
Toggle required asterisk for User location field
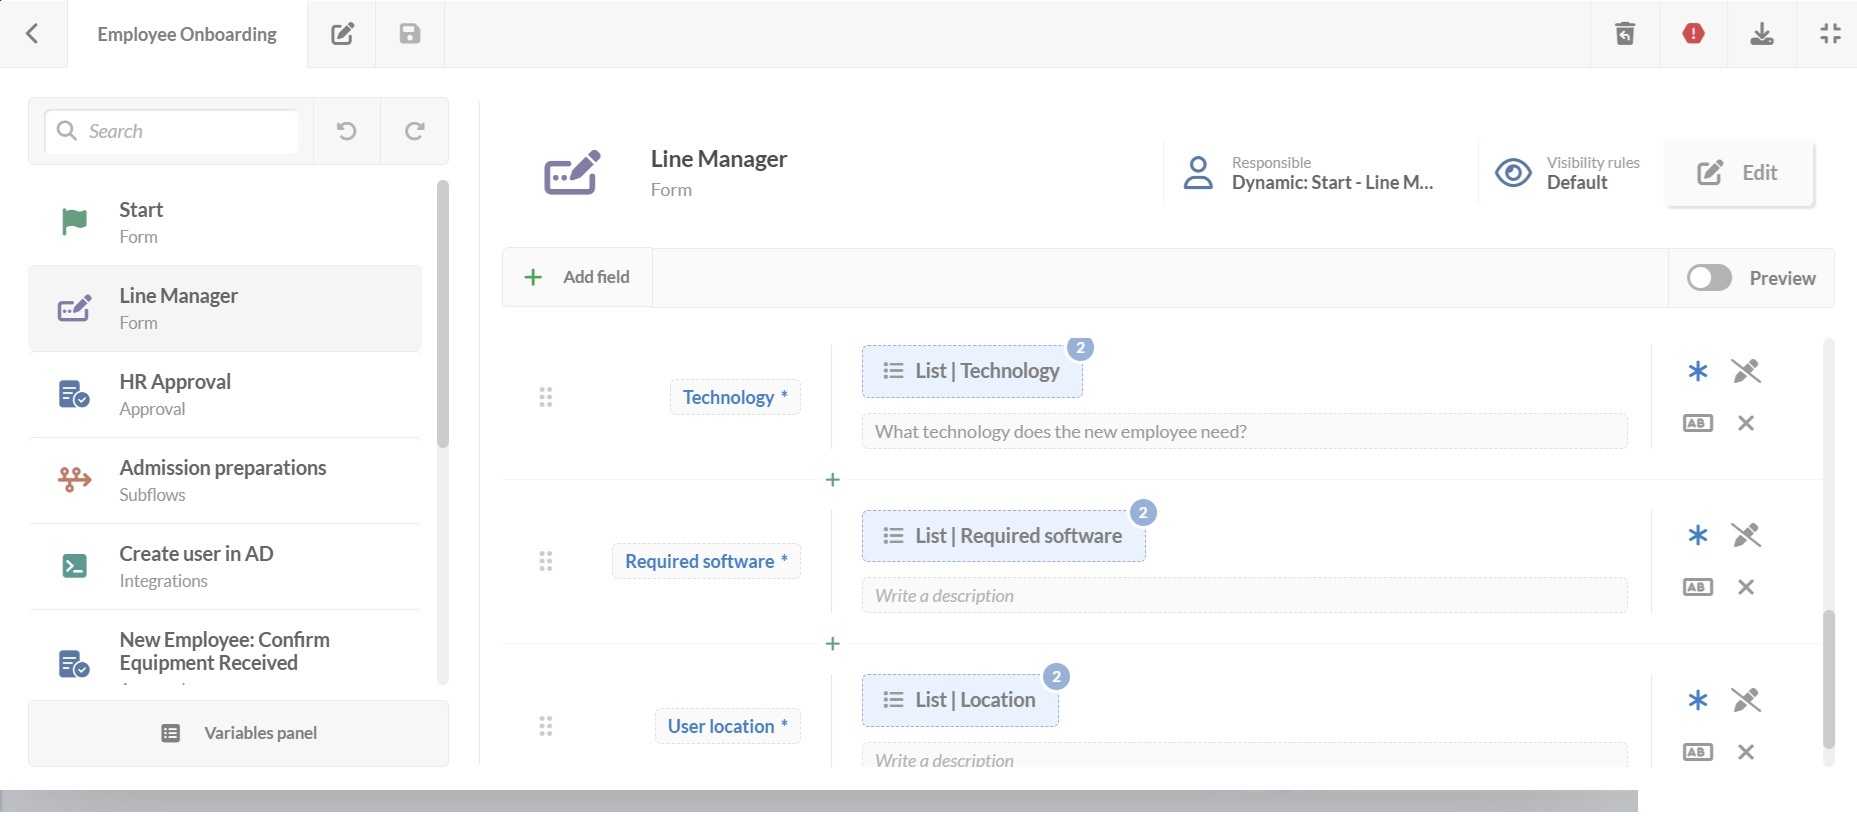[1698, 700]
